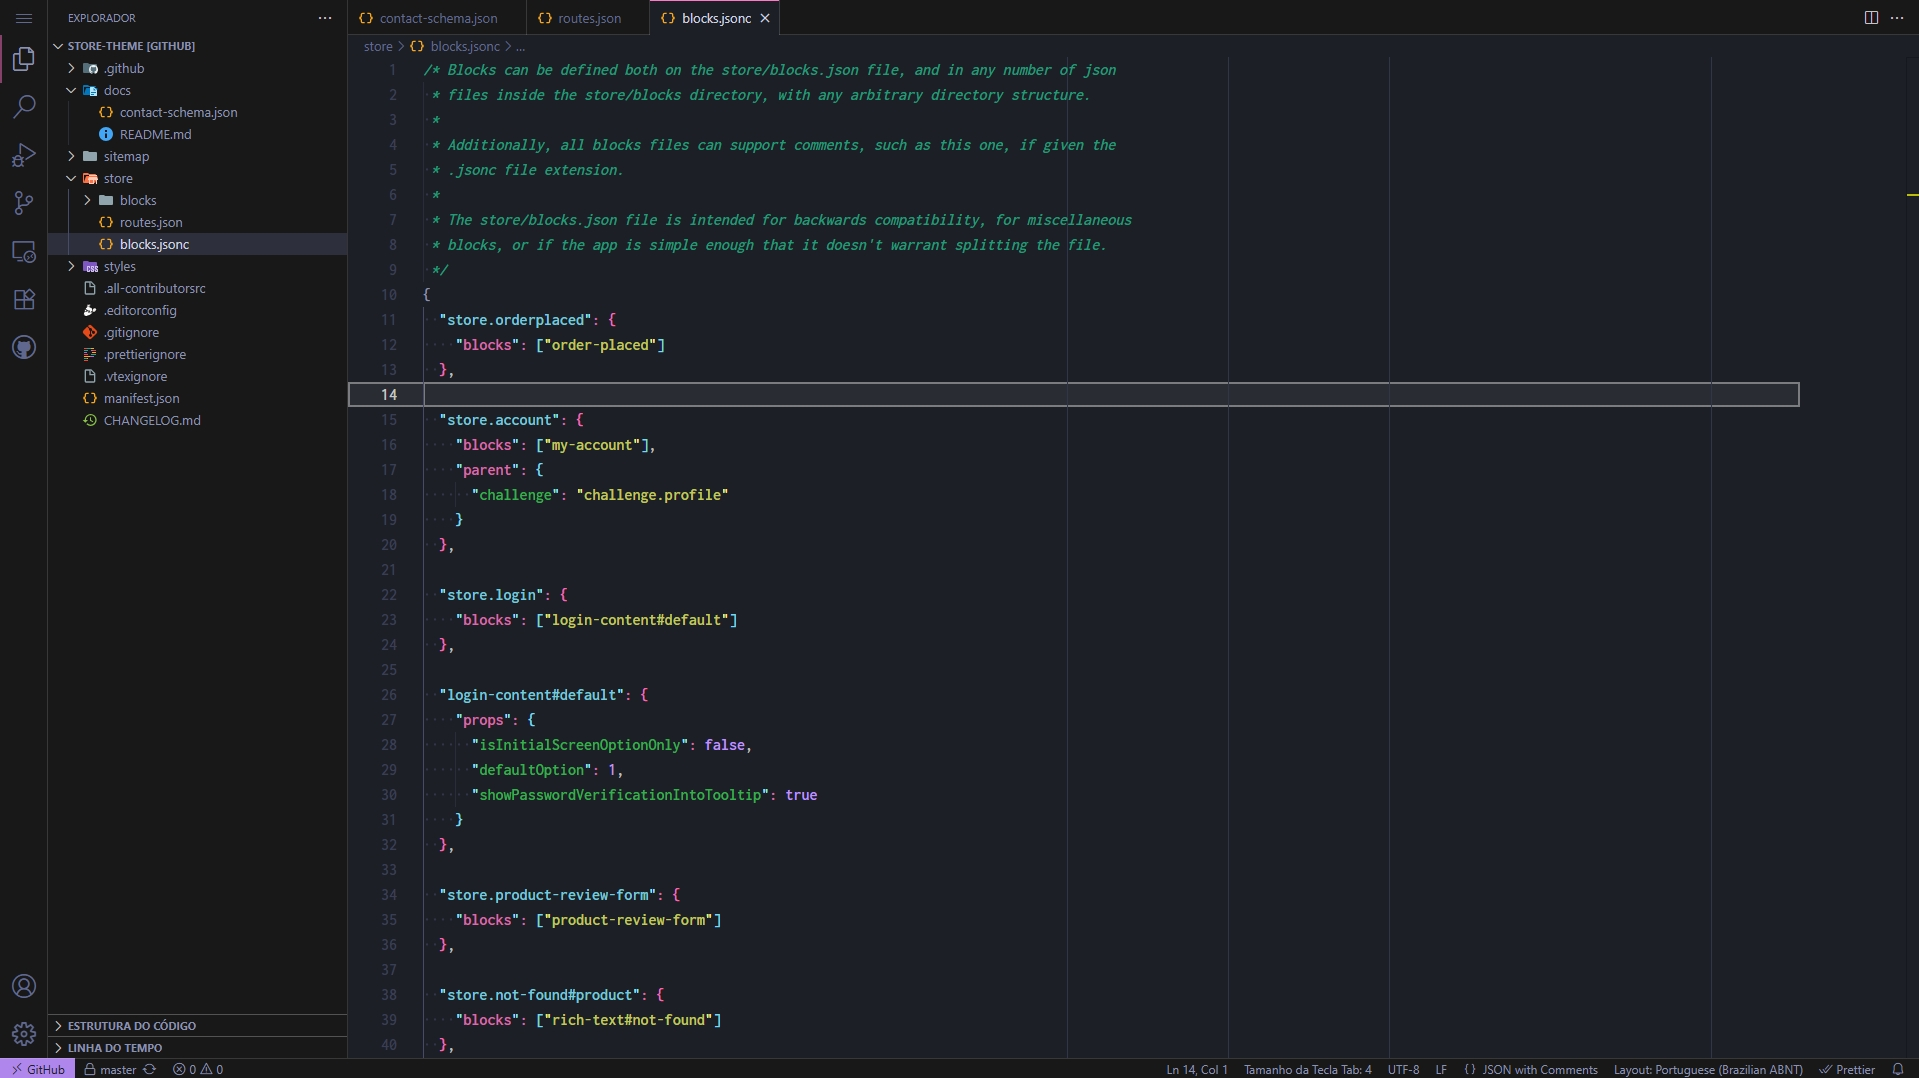Open editor more actions ellipsis
1919x1078 pixels.
(x=1897, y=18)
